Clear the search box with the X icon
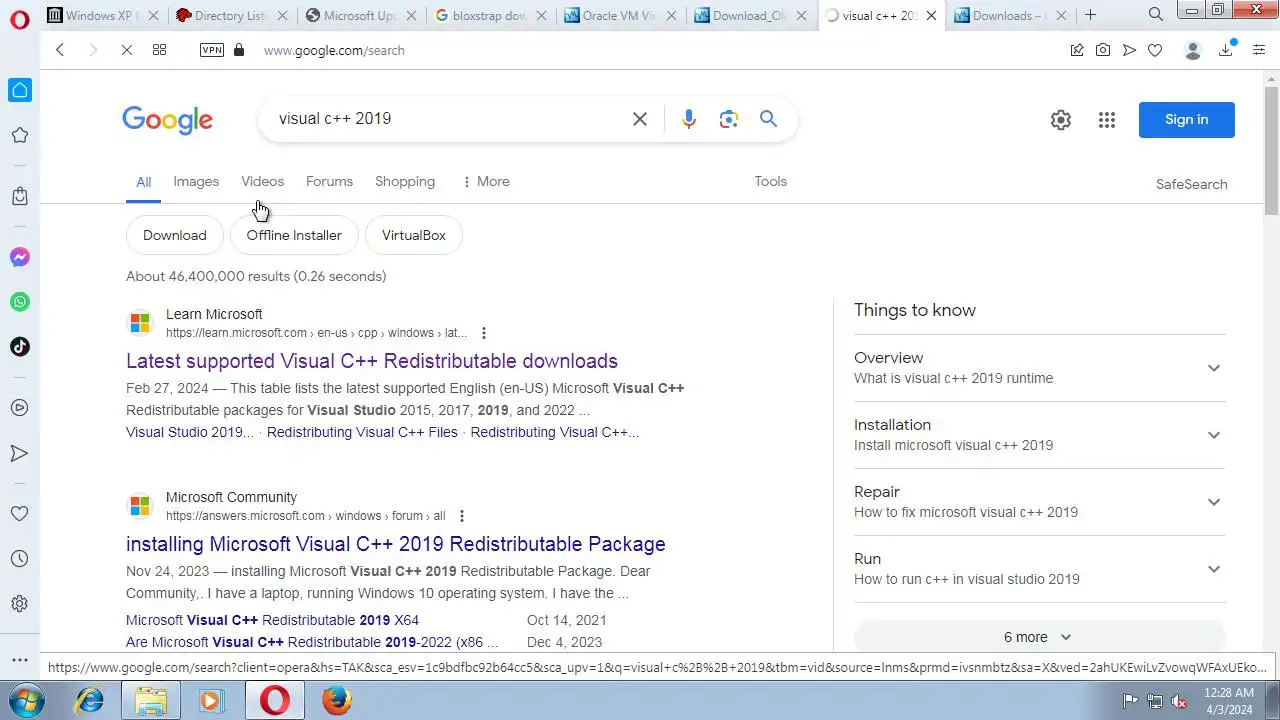This screenshot has height=720, width=1280. 640,119
